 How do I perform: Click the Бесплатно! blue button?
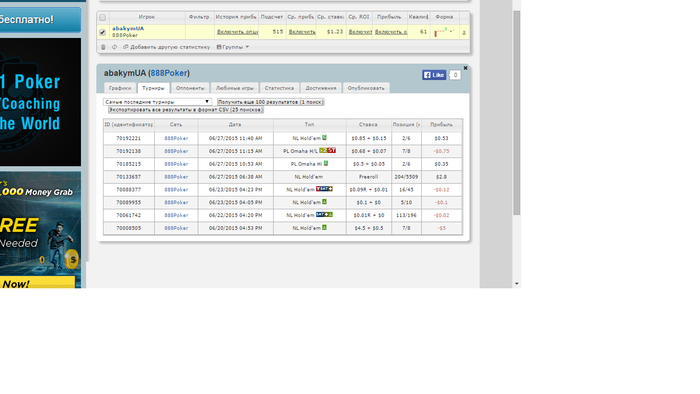click(40, 20)
